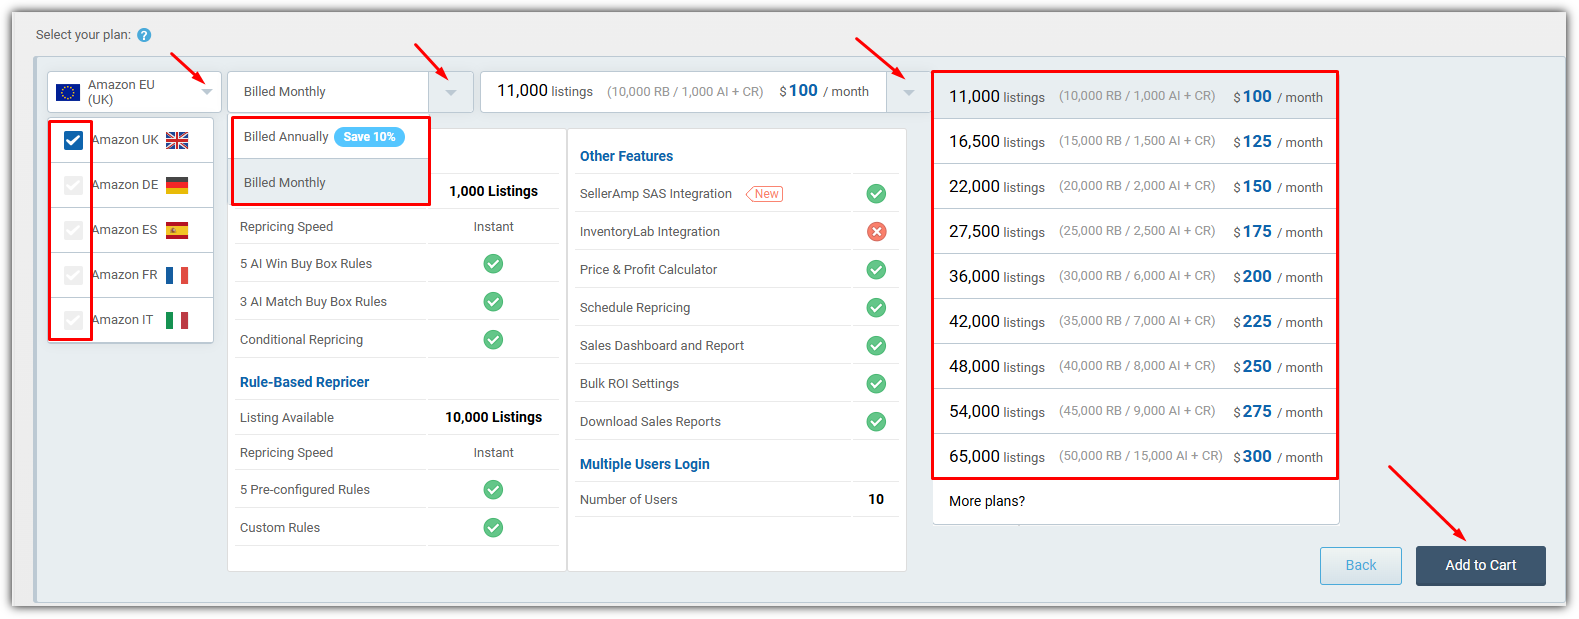Toggle the Amazon ES checkbox

pyautogui.click(x=73, y=230)
